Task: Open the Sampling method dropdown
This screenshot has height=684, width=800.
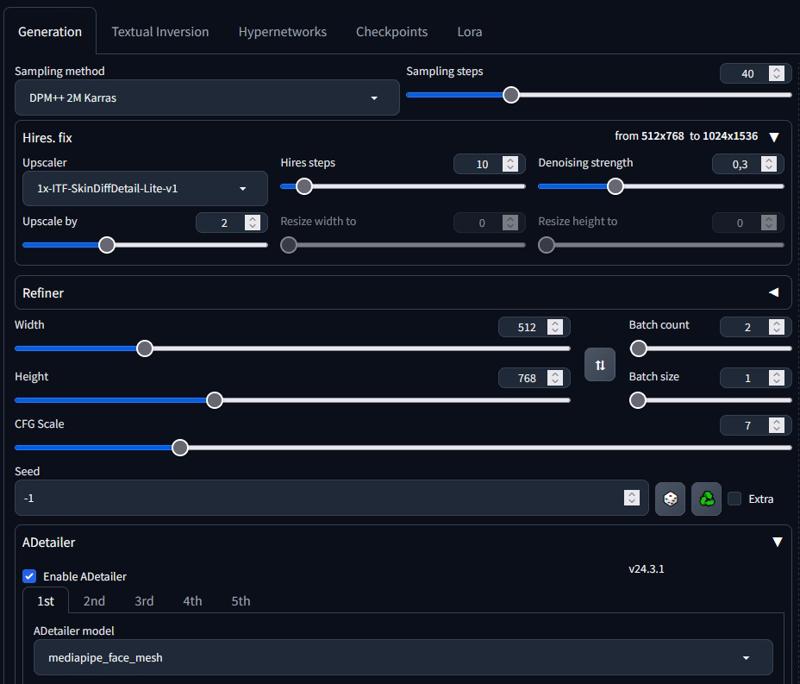Action: pos(207,98)
